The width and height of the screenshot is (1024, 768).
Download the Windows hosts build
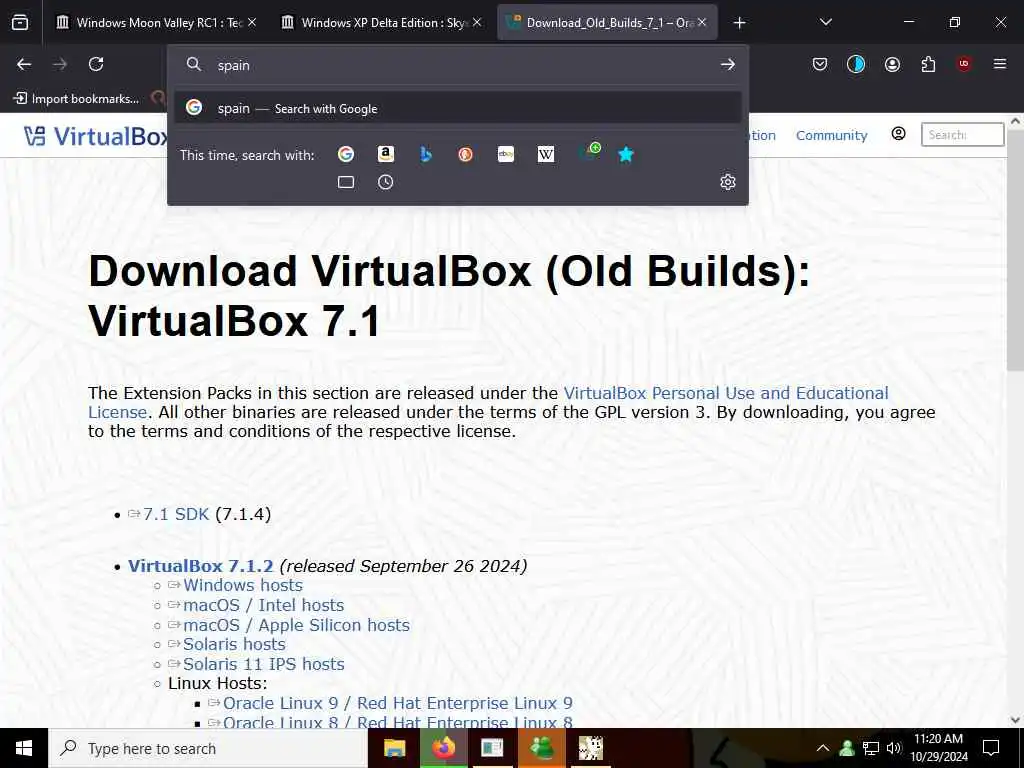[242, 585]
